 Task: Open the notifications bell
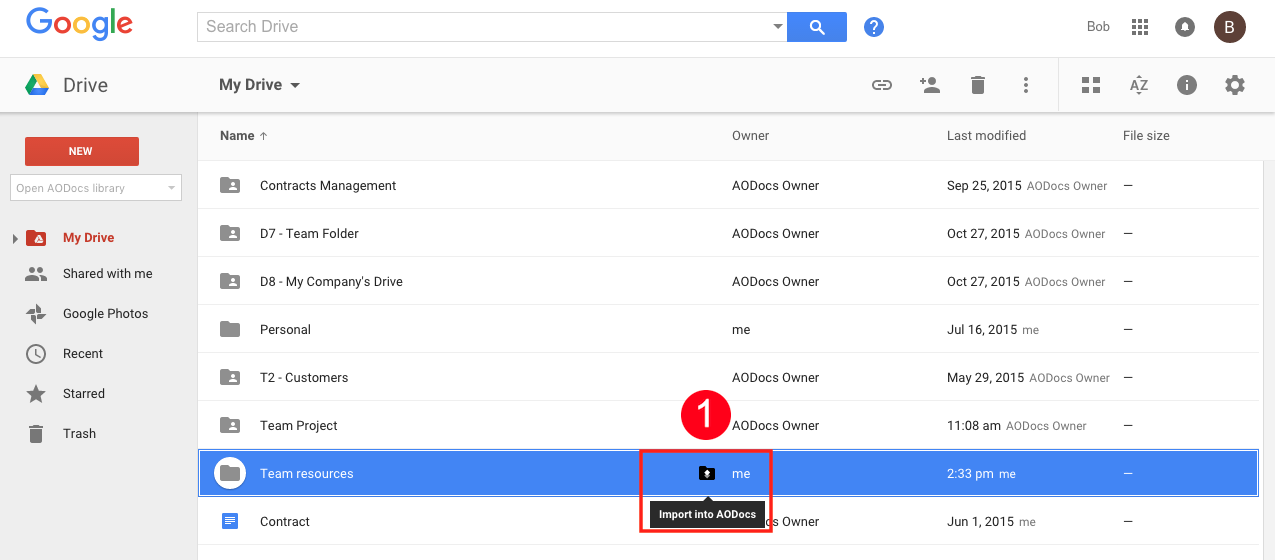point(1184,27)
